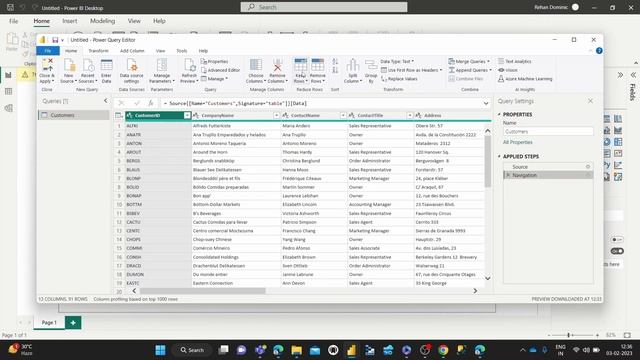This screenshot has width=640, height=360.
Task: Open the Enter Data table icon
Action: [107, 65]
